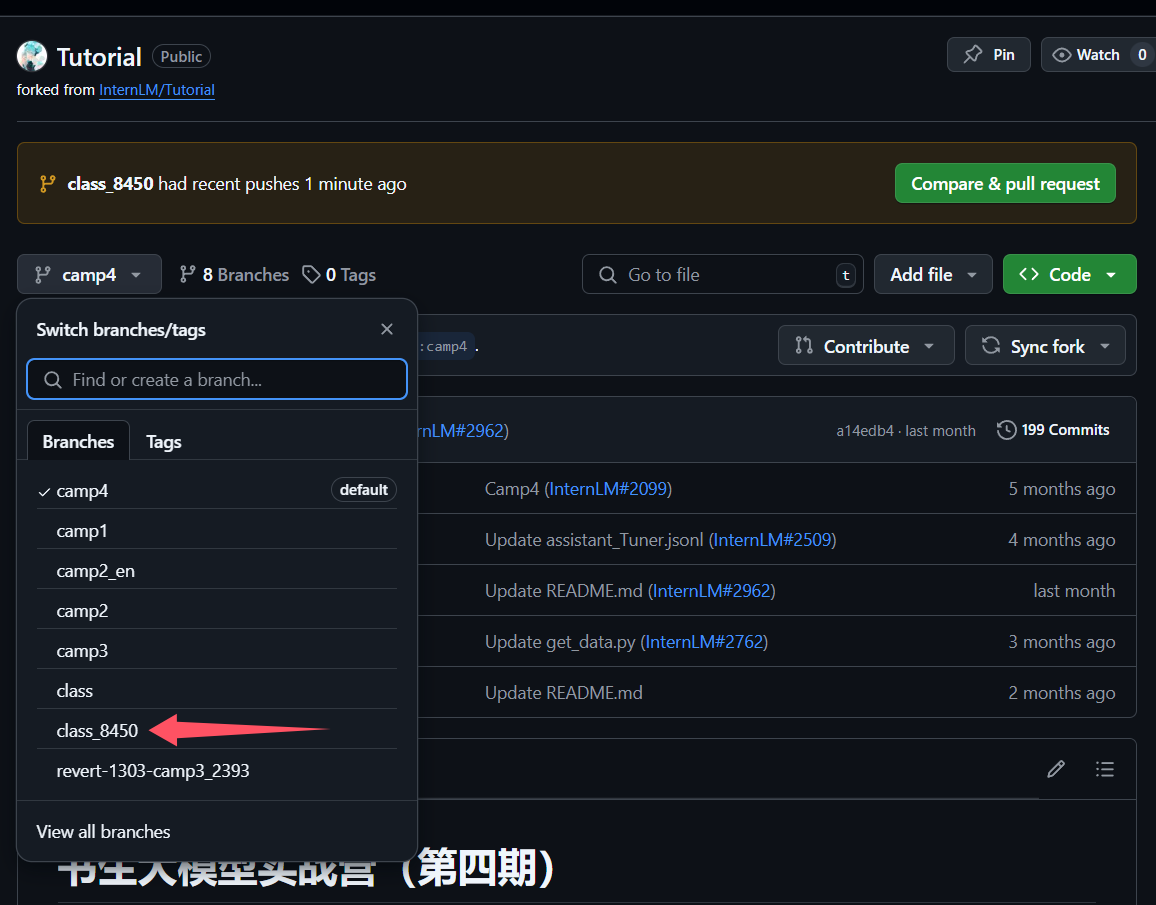Select the camp1 branch
This screenshot has width=1156, height=905.
point(217,531)
